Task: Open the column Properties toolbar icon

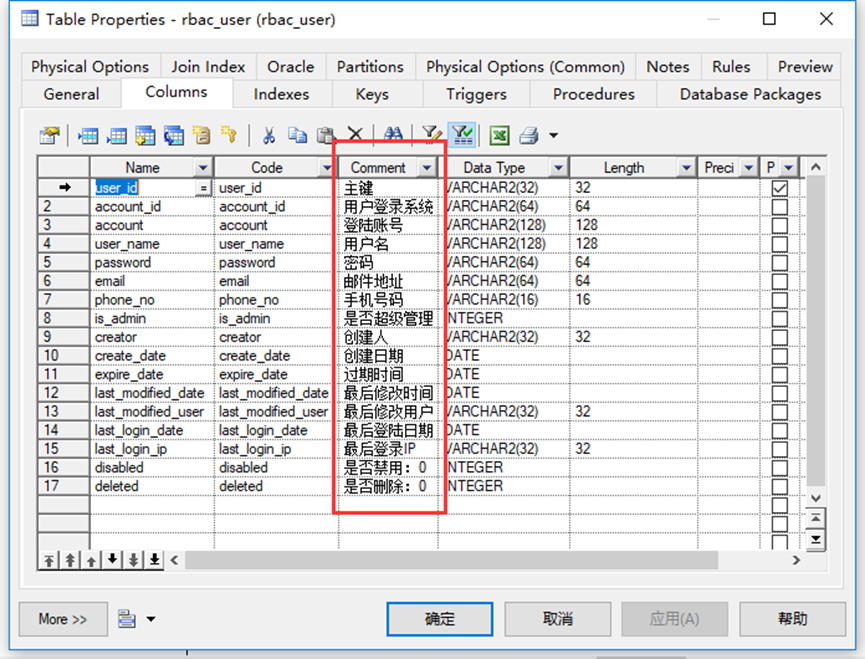Action: click(50, 135)
